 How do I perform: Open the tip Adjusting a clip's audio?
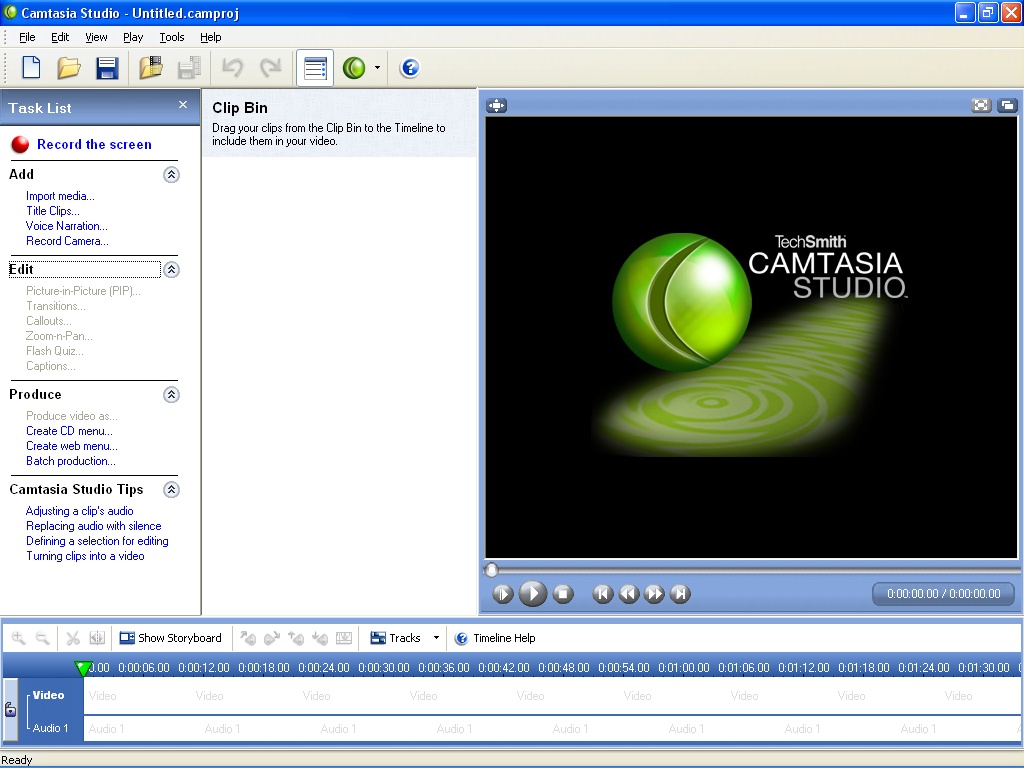click(80, 511)
